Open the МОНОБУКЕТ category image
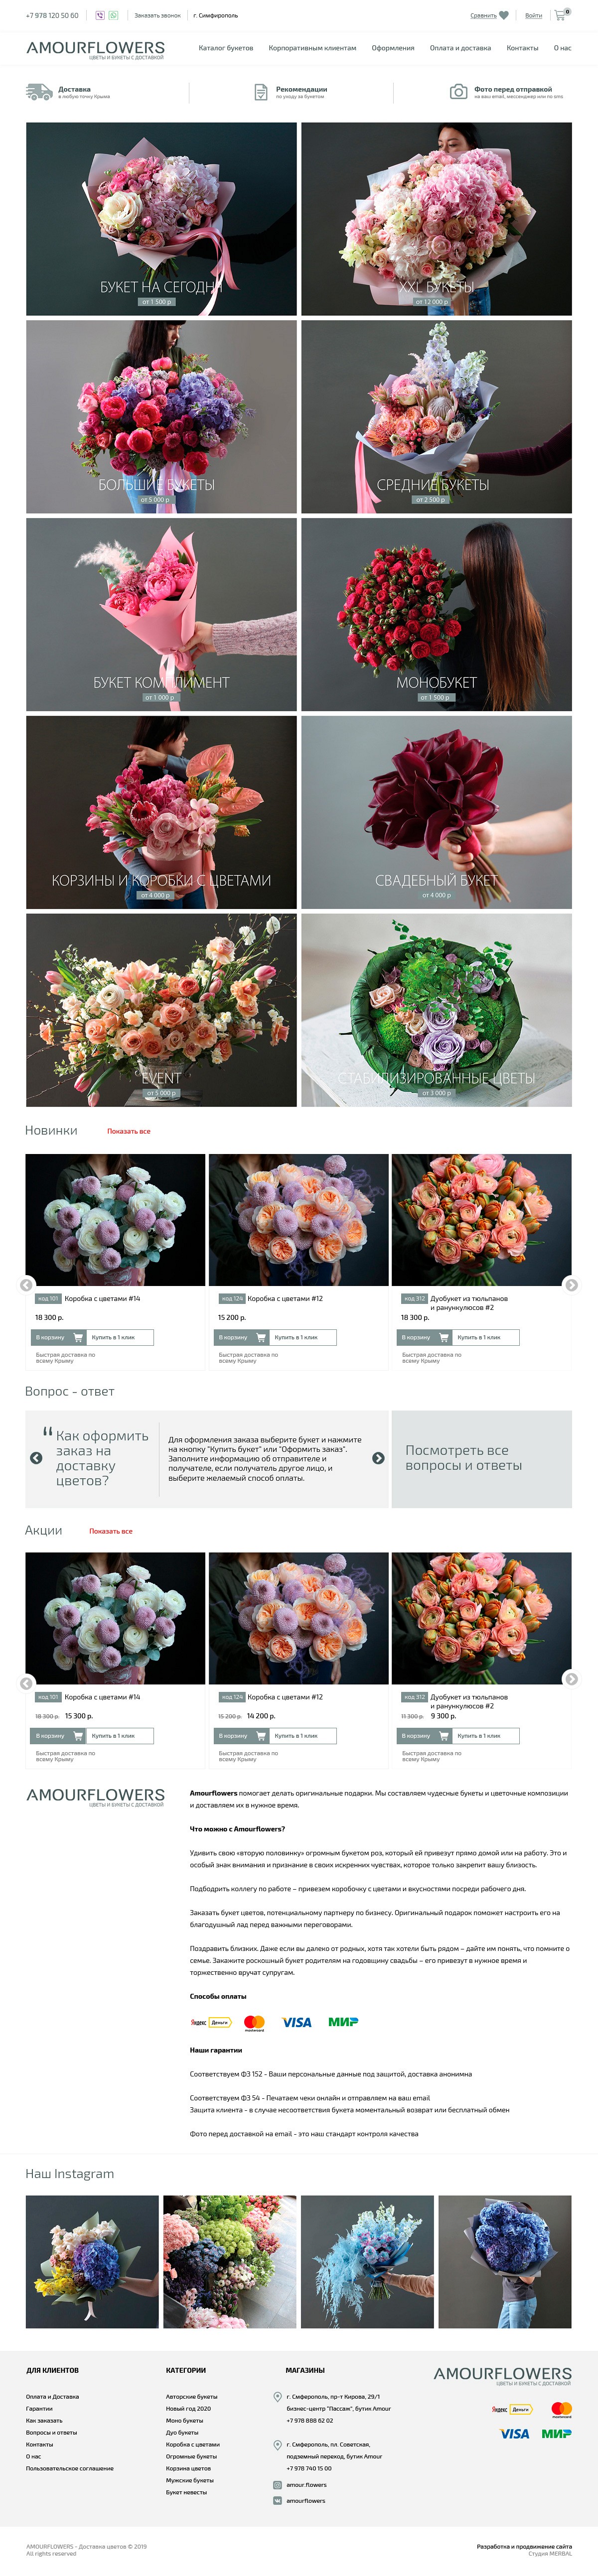Image resolution: width=598 pixels, height=2576 pixels. [x=436, y=614]
